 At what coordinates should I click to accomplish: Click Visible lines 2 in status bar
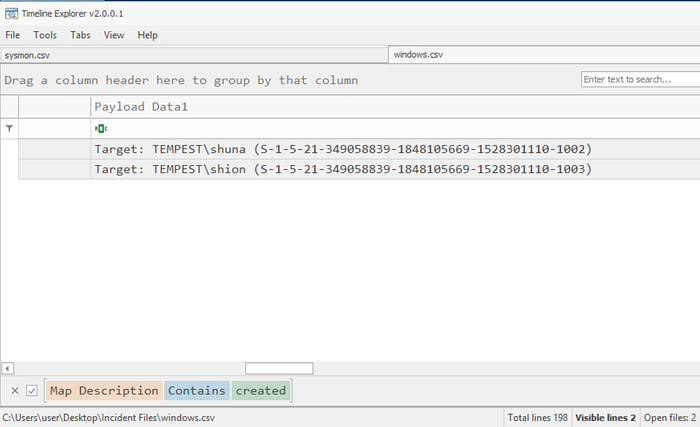[605, 418]
